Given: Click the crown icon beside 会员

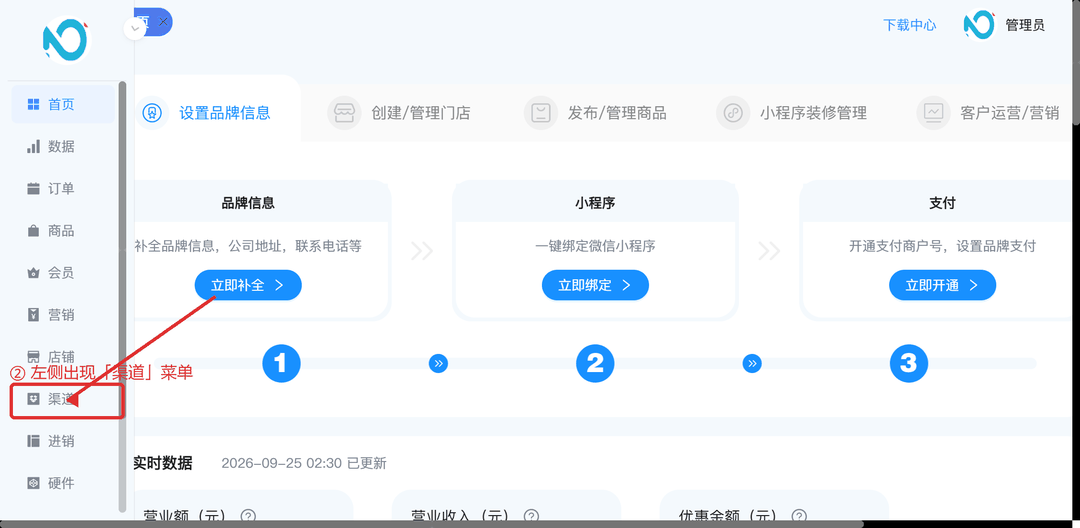Looking at the screenshot, I should pyautogui.click(x=33, y=273).
